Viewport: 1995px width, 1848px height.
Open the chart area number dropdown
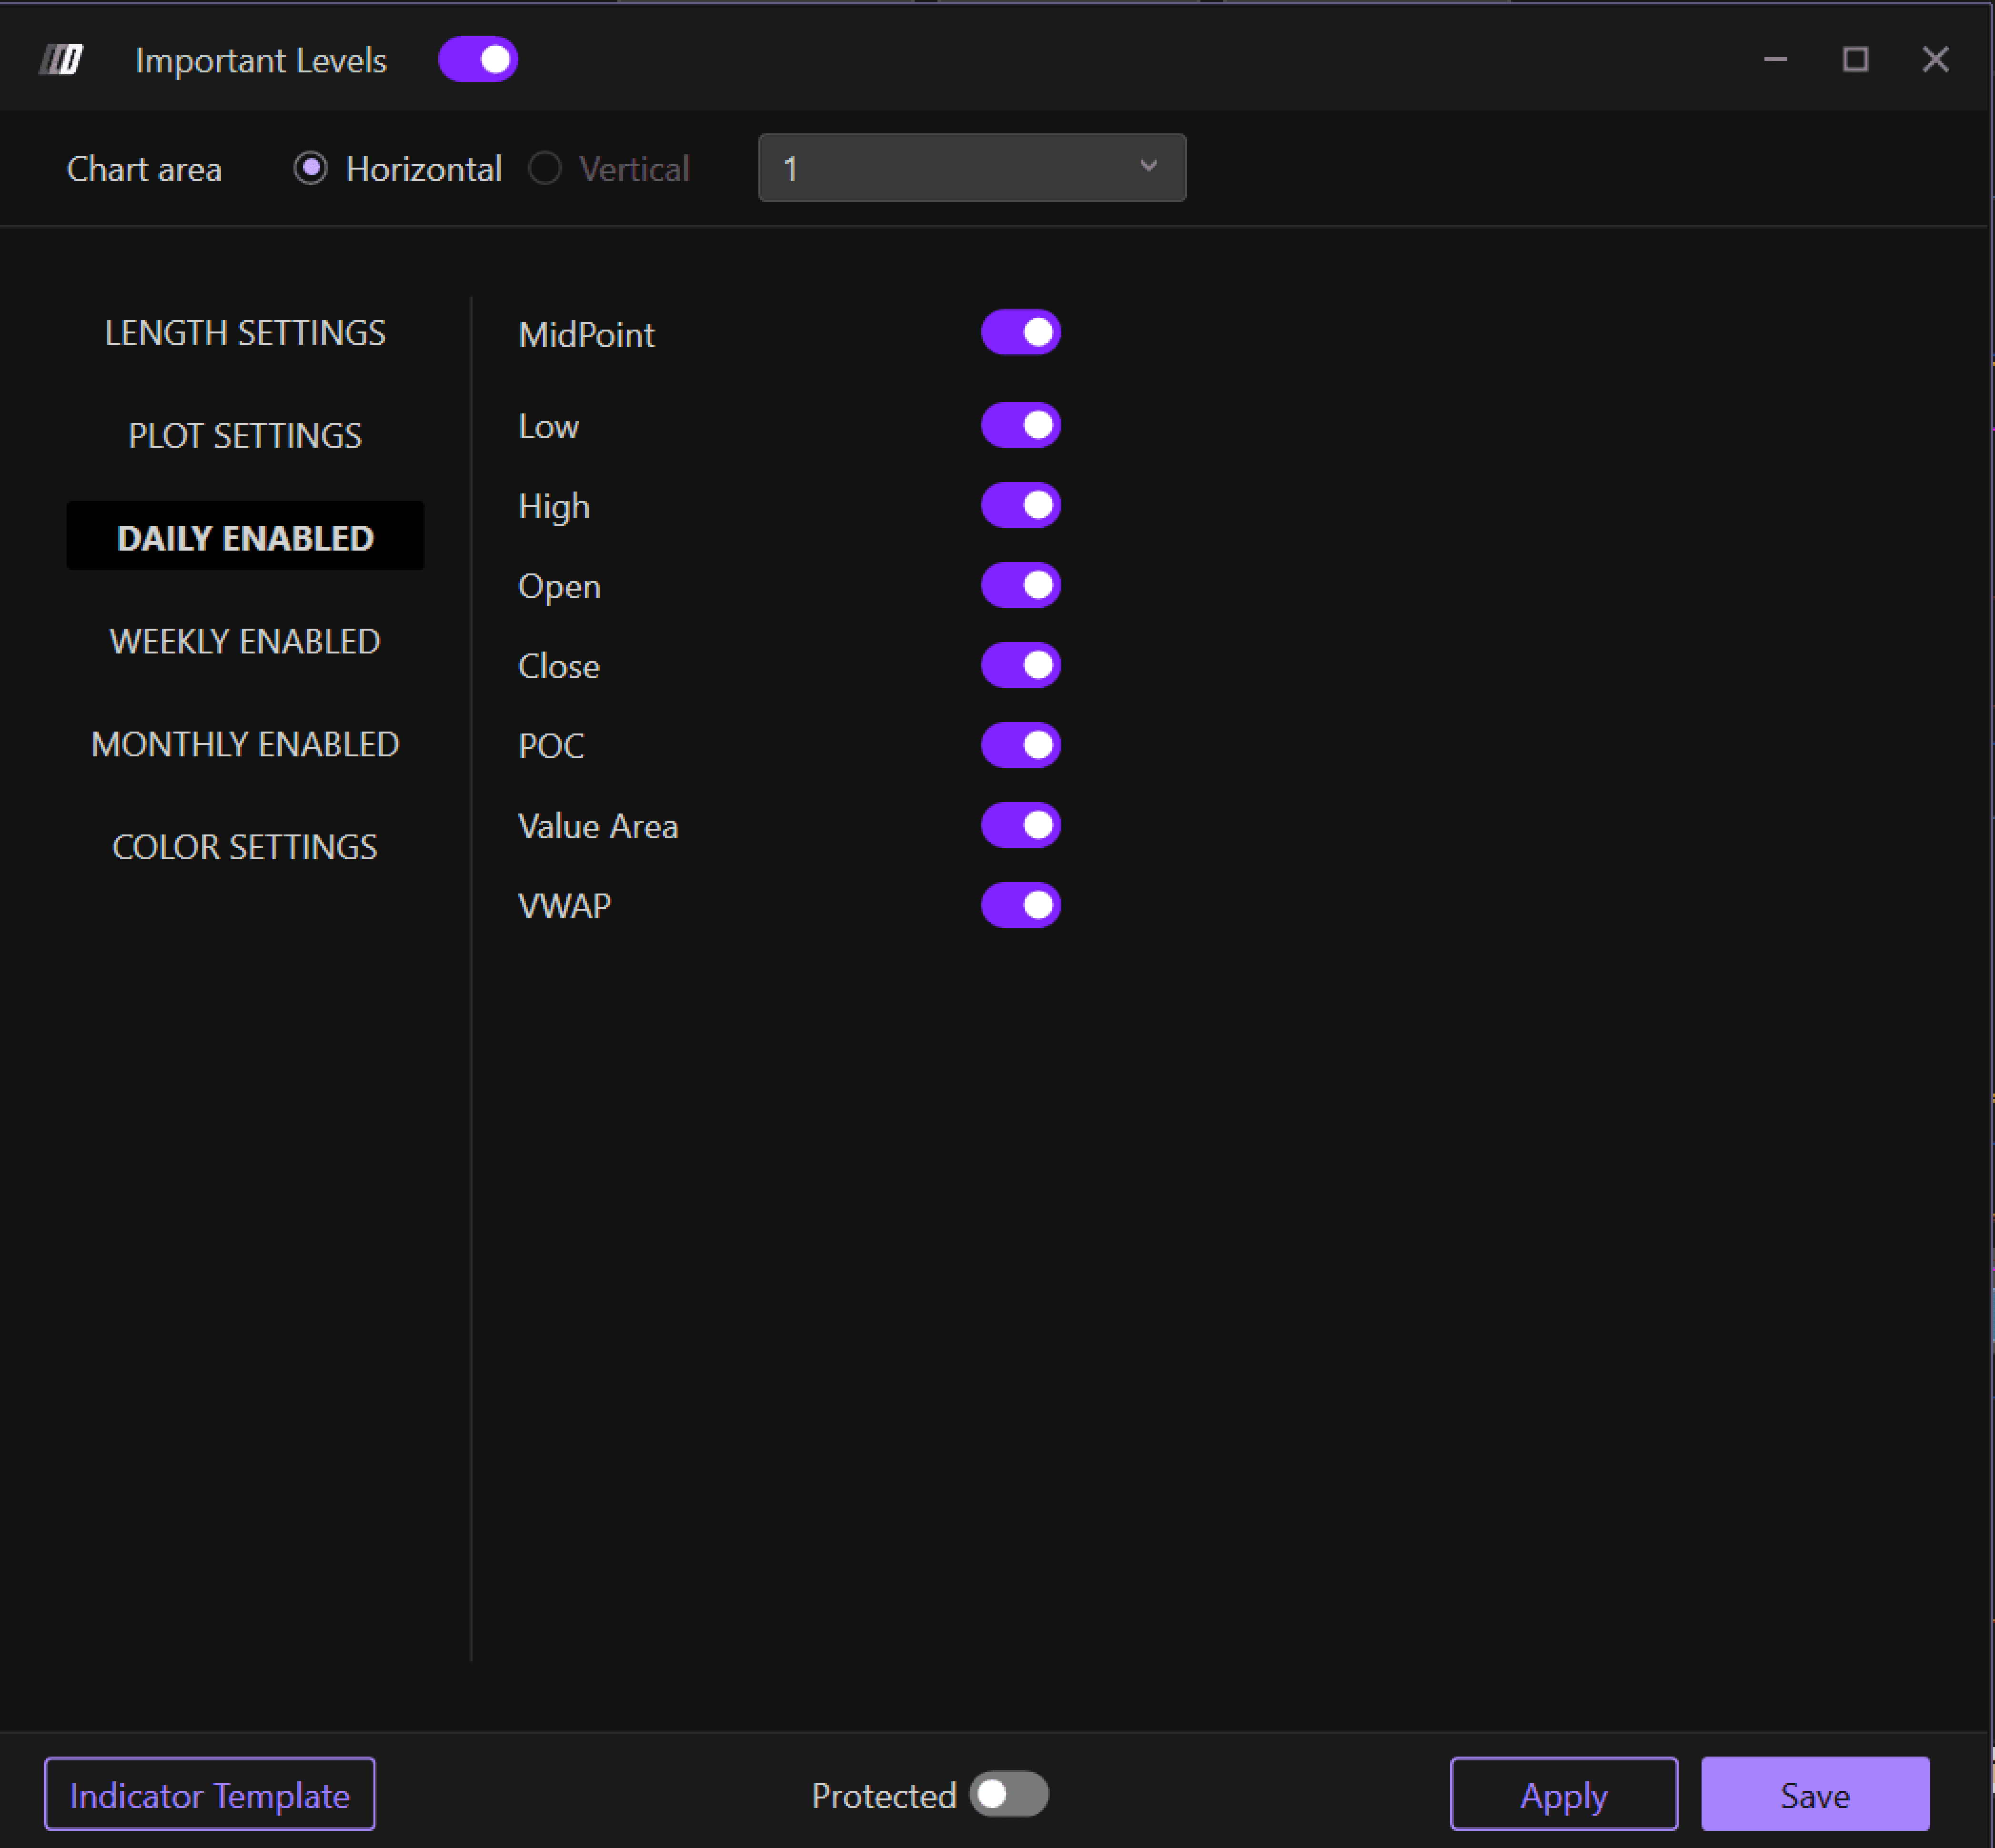[971, 168]
